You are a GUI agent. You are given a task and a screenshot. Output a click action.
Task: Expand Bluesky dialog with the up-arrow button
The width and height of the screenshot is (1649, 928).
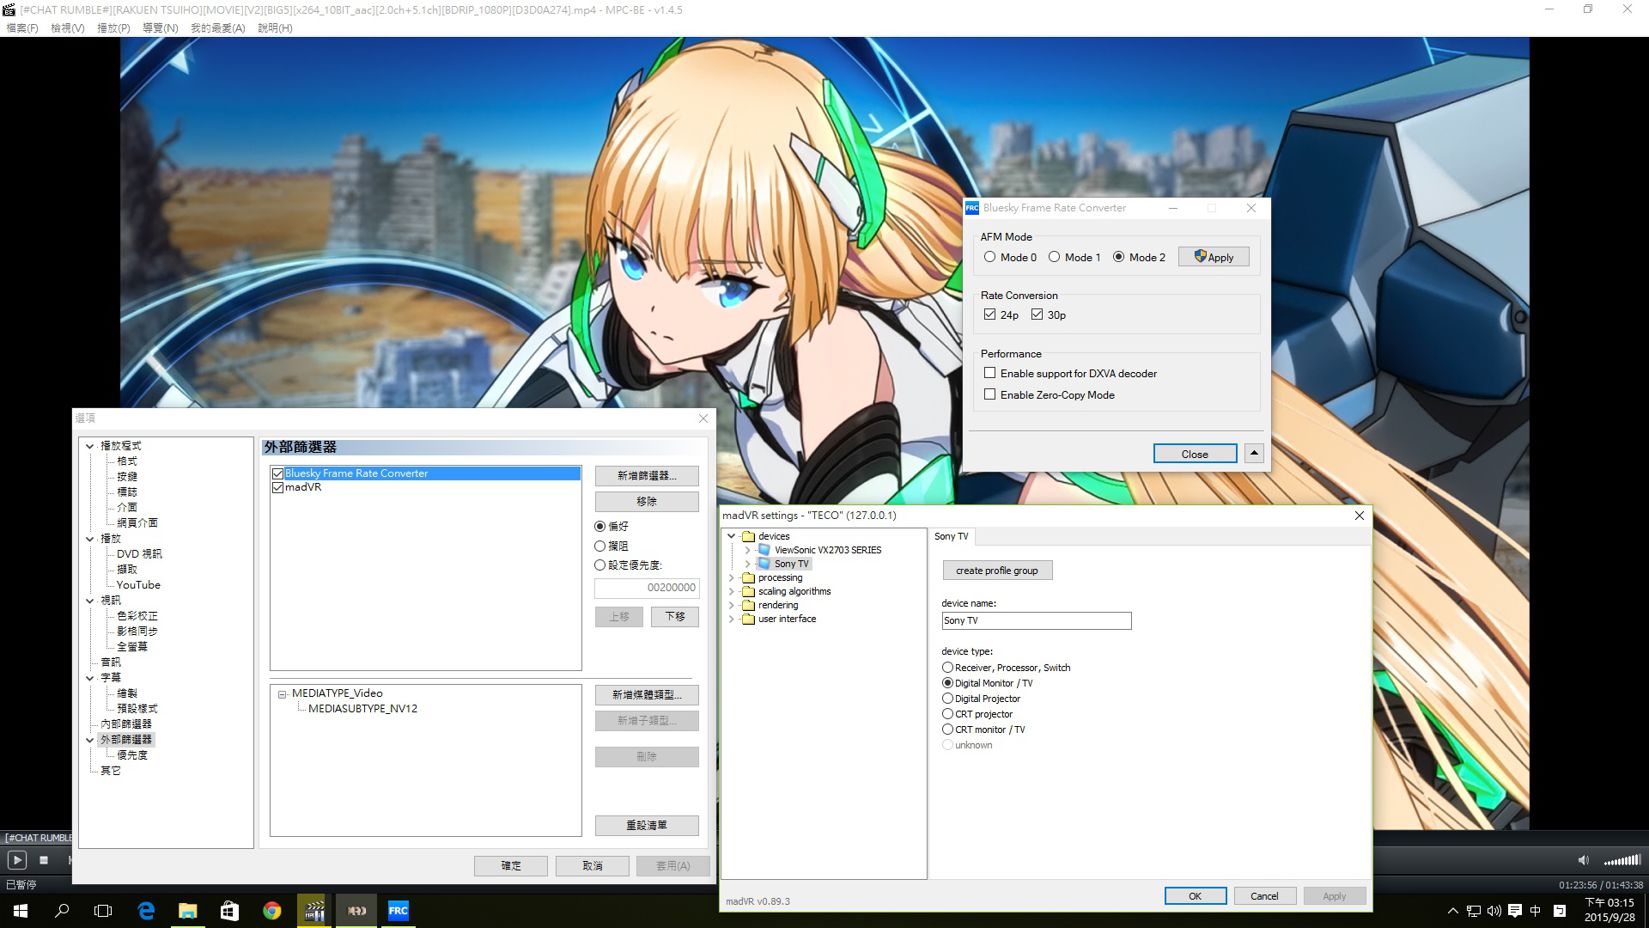[x=1254, y=453]
